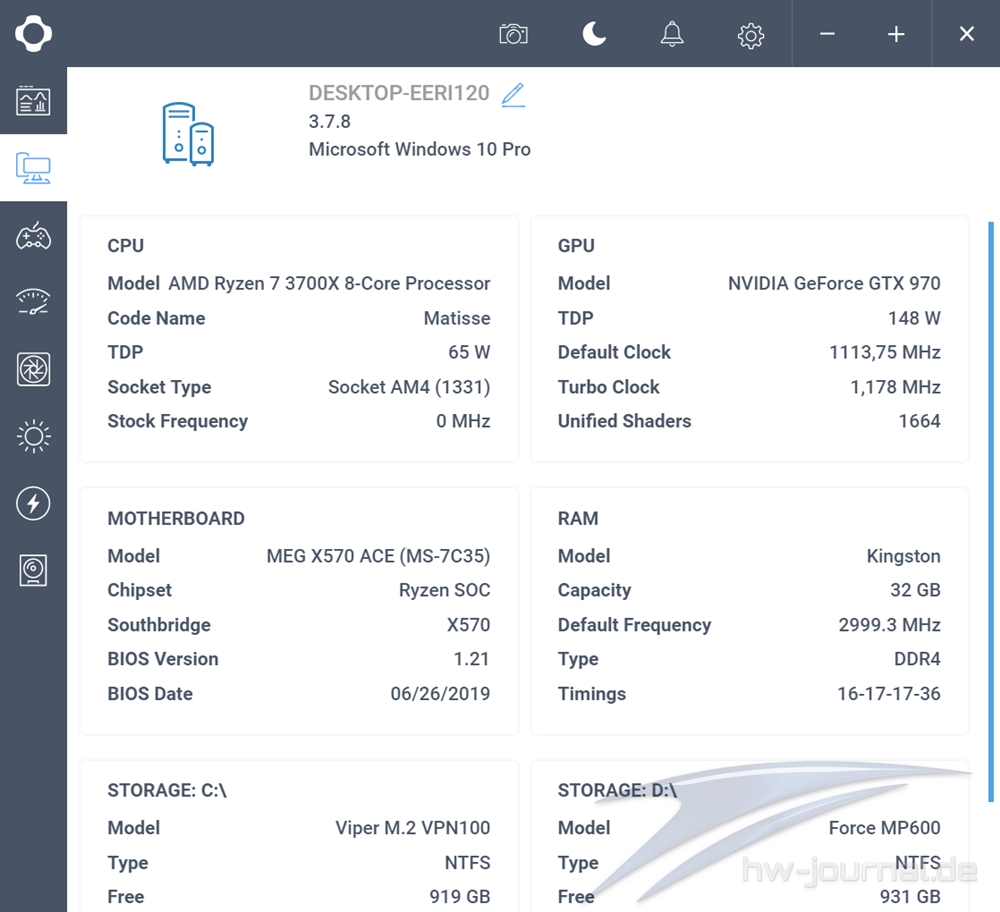Click the Unified Shaders value 1664

[919, 421]
